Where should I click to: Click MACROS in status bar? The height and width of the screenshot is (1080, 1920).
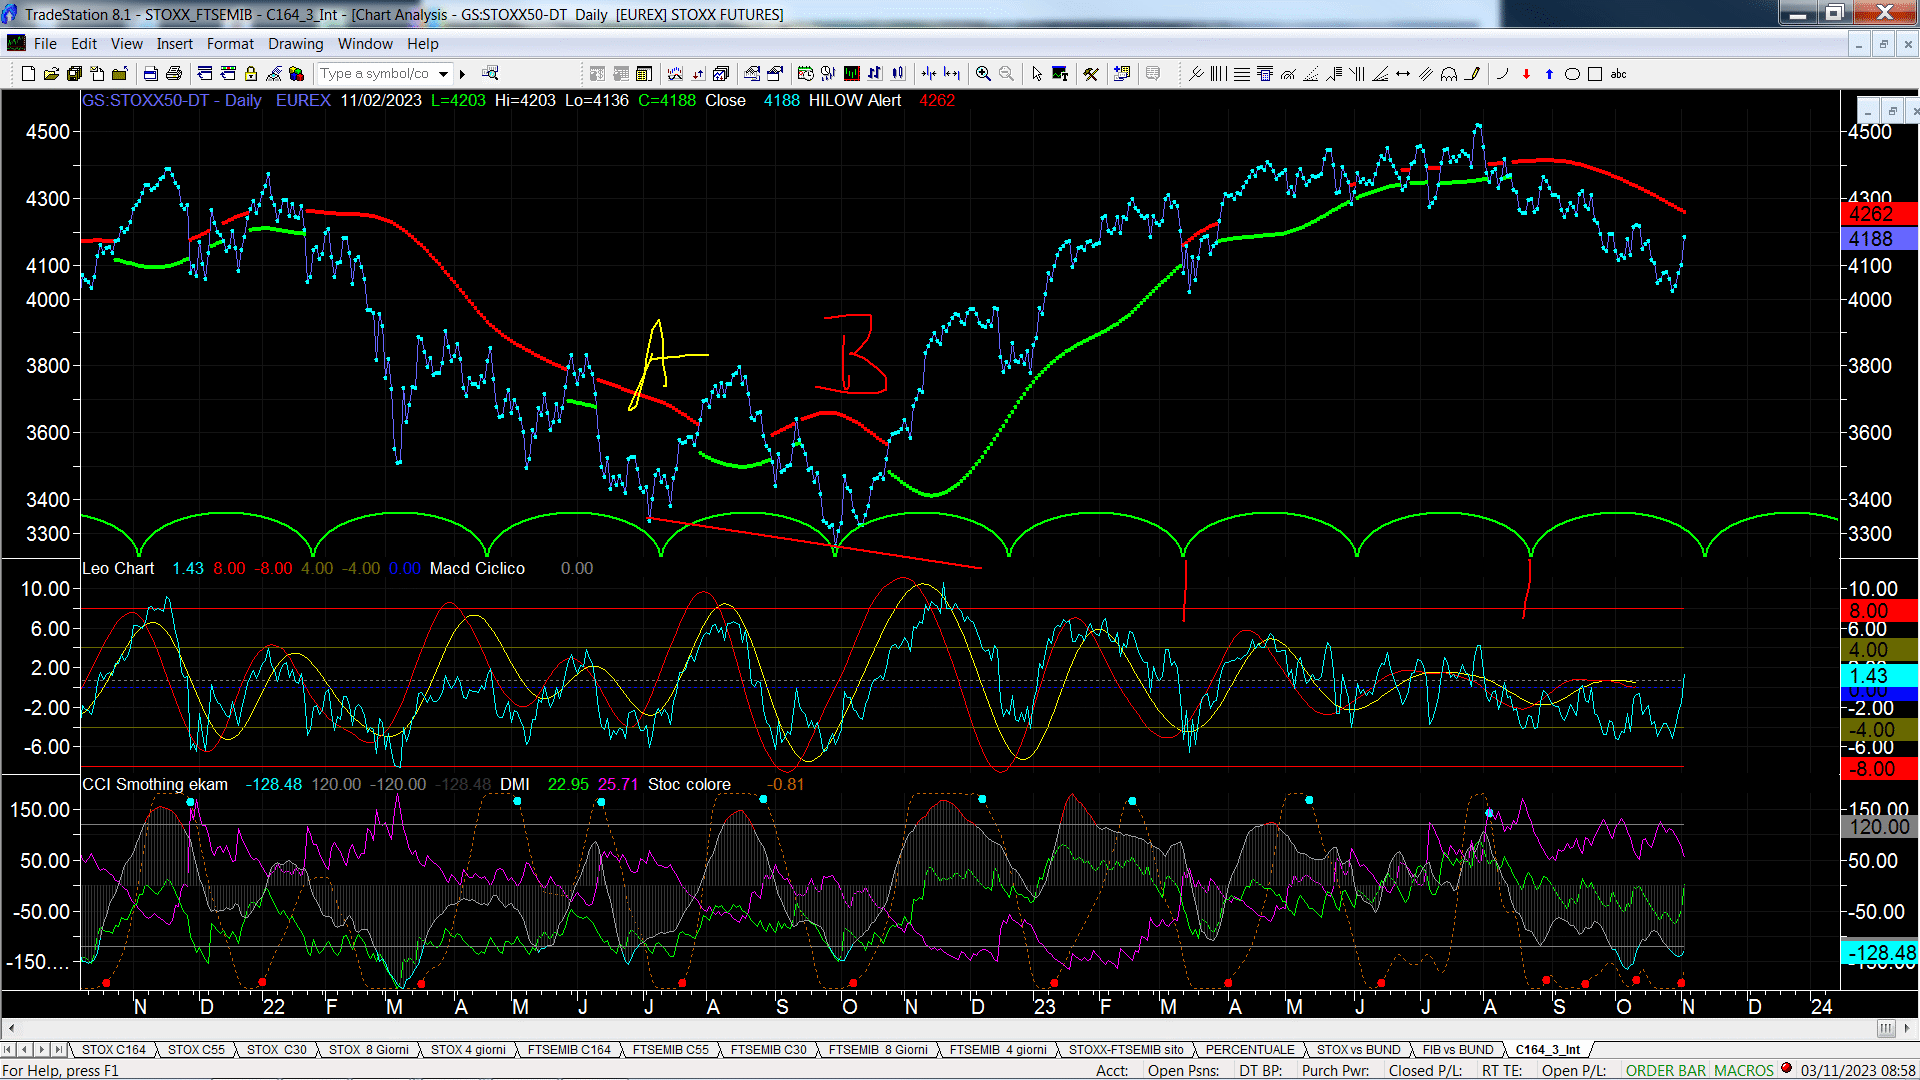point(1743,1070)
